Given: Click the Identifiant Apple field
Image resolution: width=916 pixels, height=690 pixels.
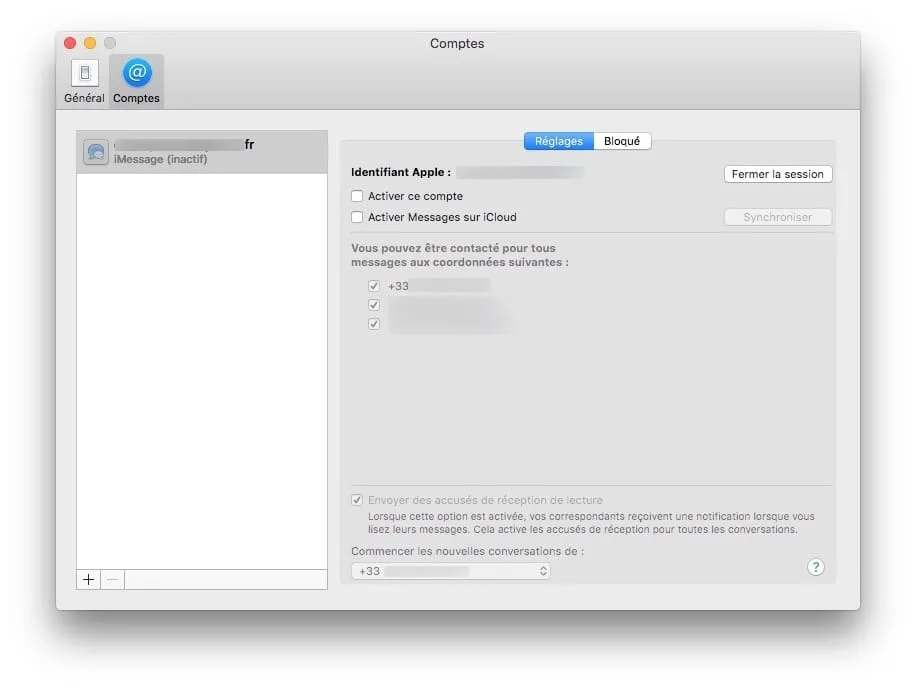Looking at the screenshot, I should (520, 172).
